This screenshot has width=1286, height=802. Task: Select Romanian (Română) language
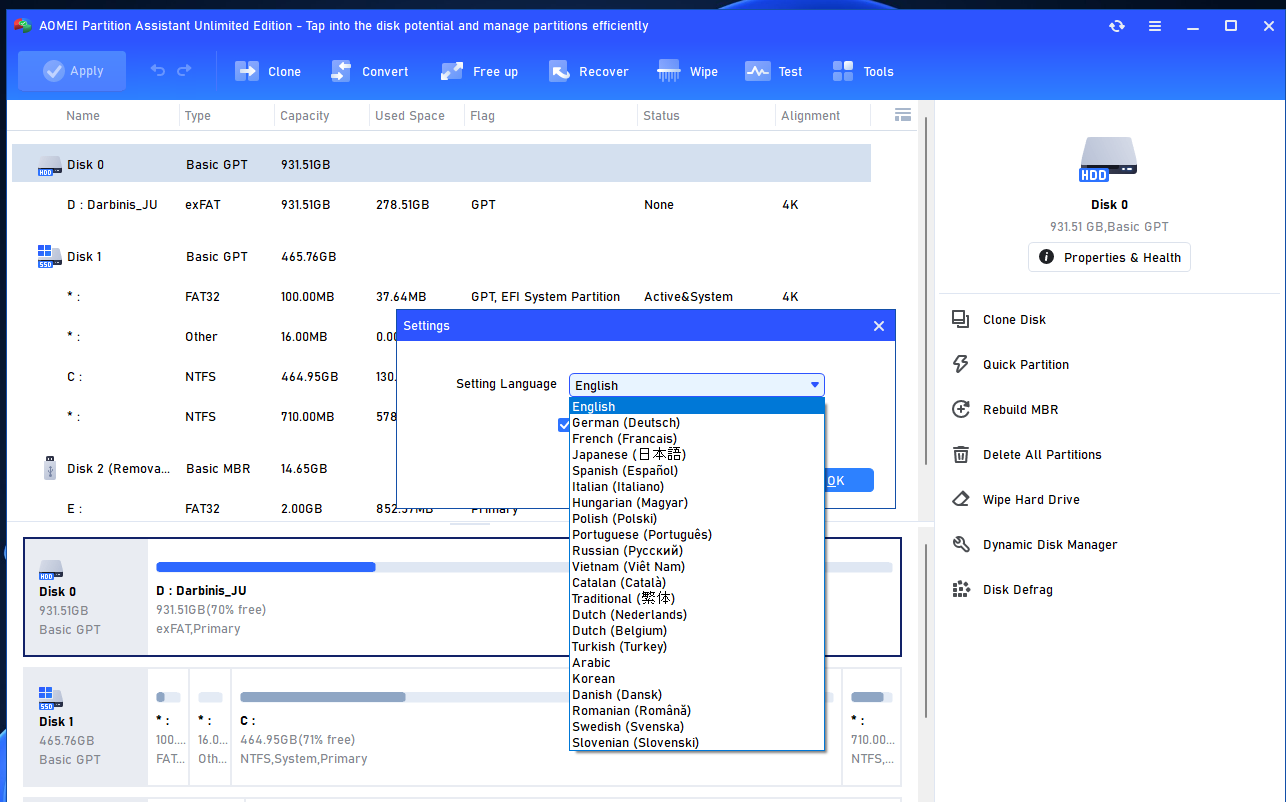pos(697,710)
